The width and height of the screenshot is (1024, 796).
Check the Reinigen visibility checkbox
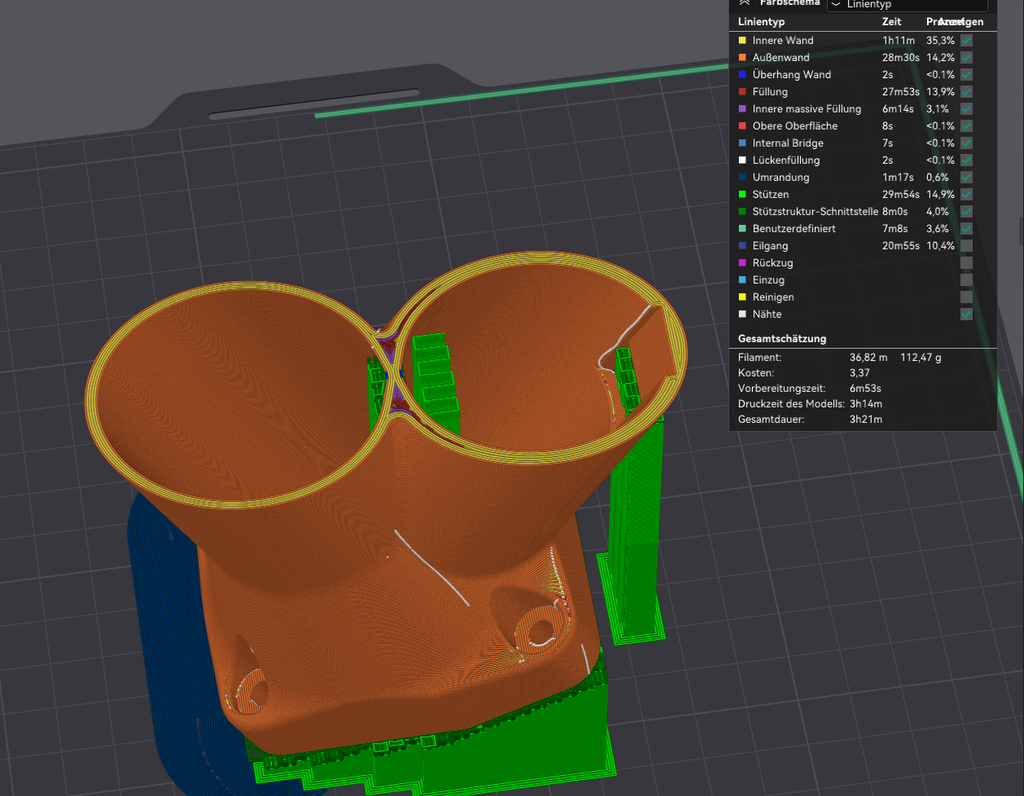point(967,297)
